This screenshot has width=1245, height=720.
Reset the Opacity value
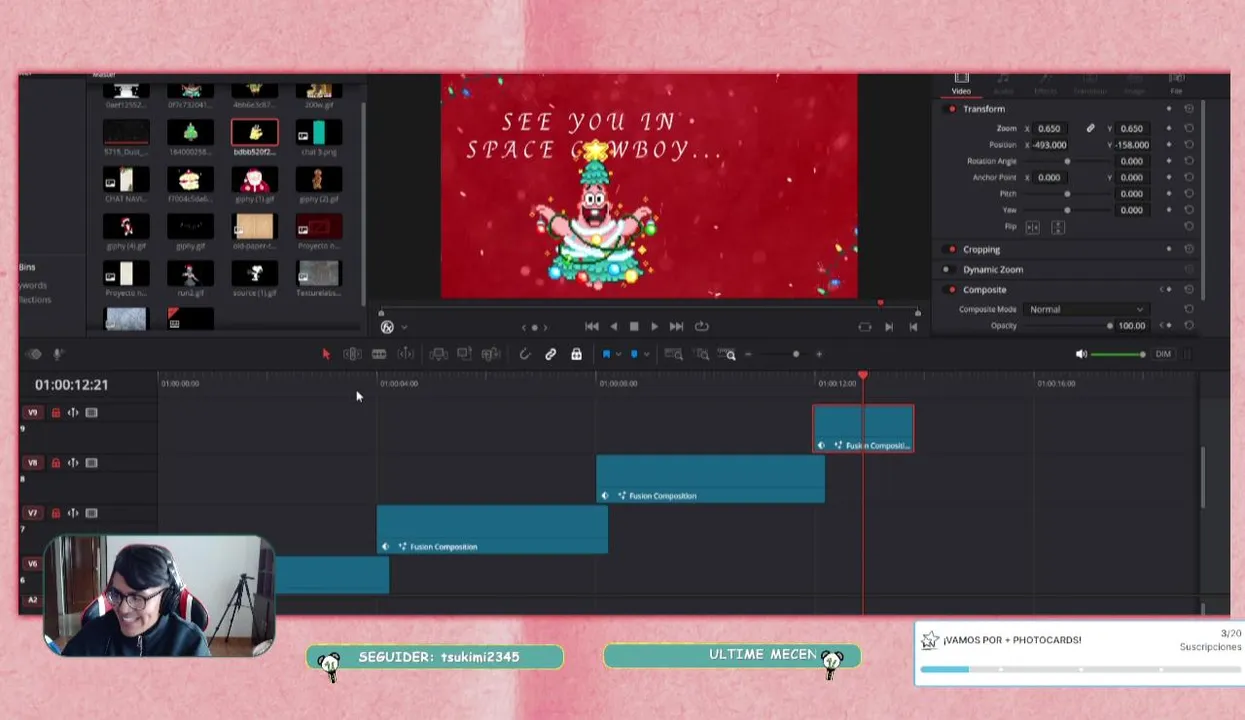[1189, 325]
